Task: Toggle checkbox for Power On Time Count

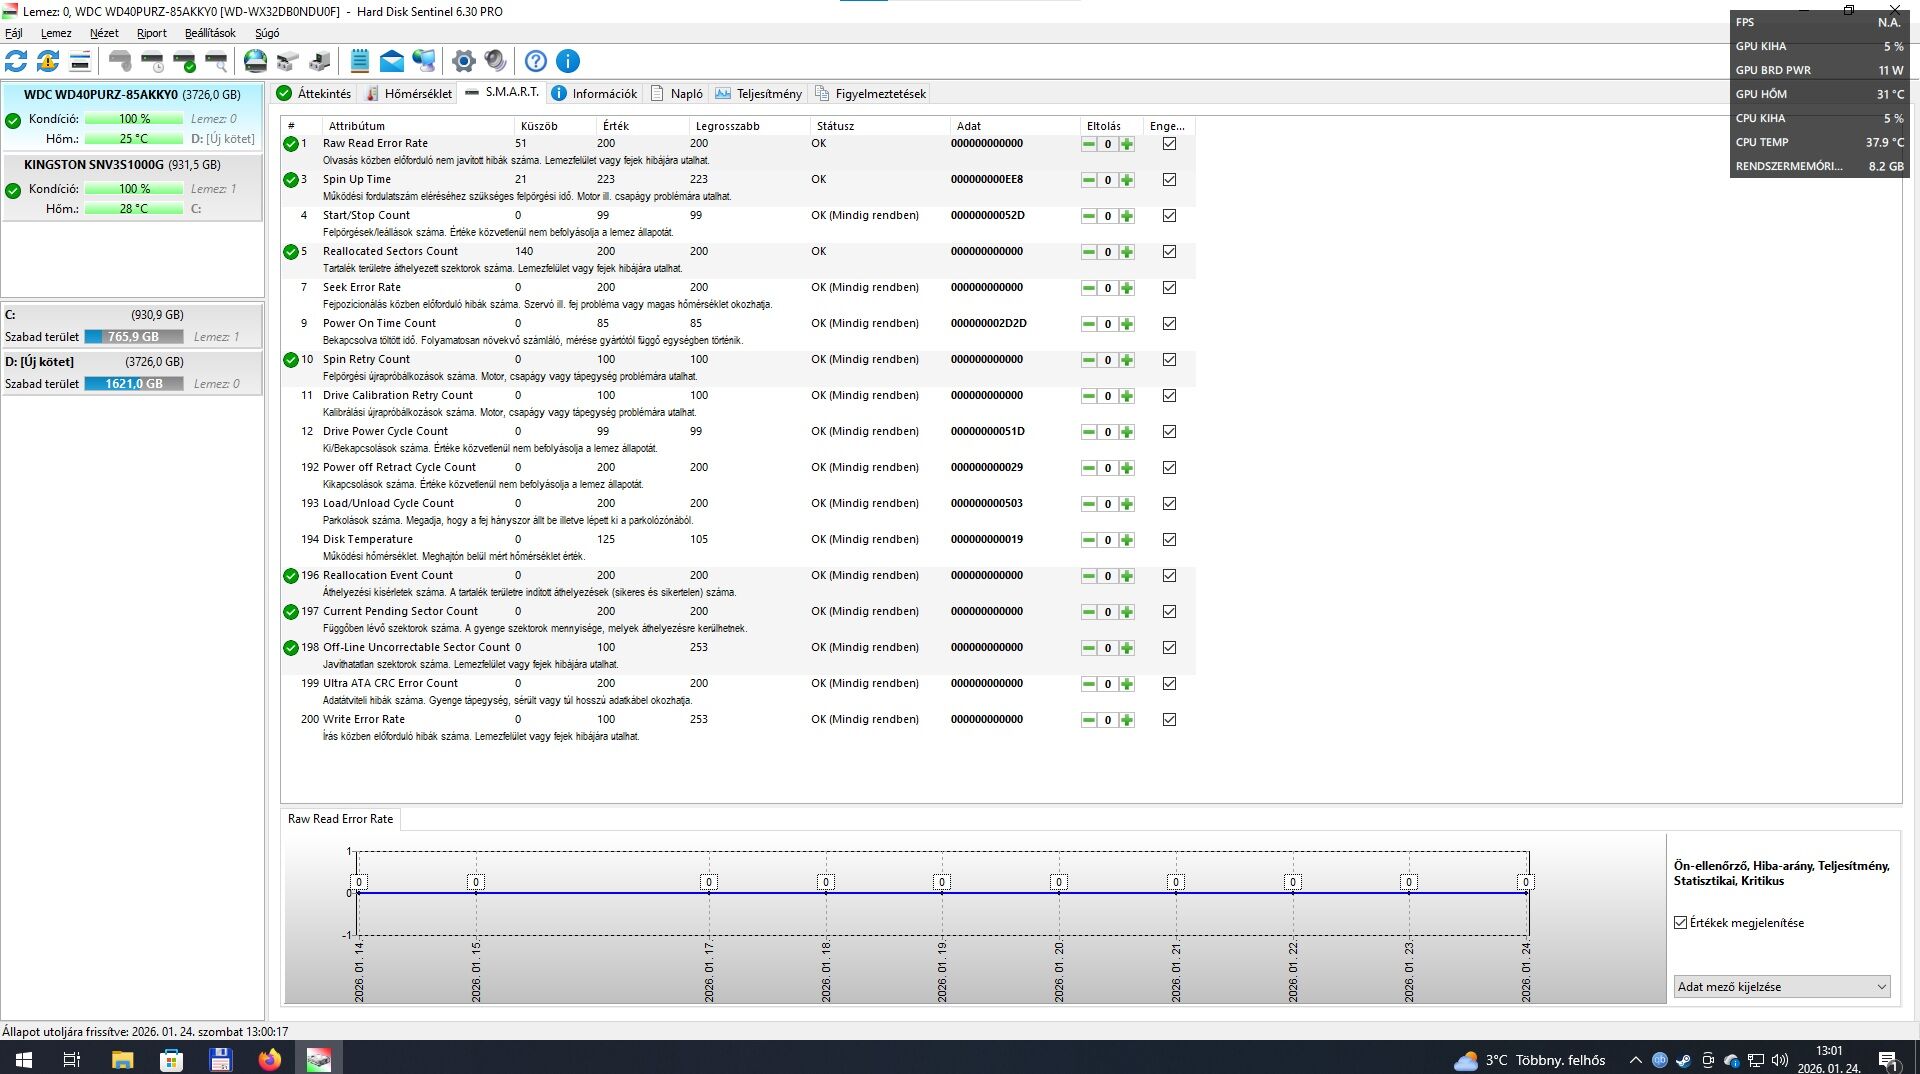Action: point(1169,324)
